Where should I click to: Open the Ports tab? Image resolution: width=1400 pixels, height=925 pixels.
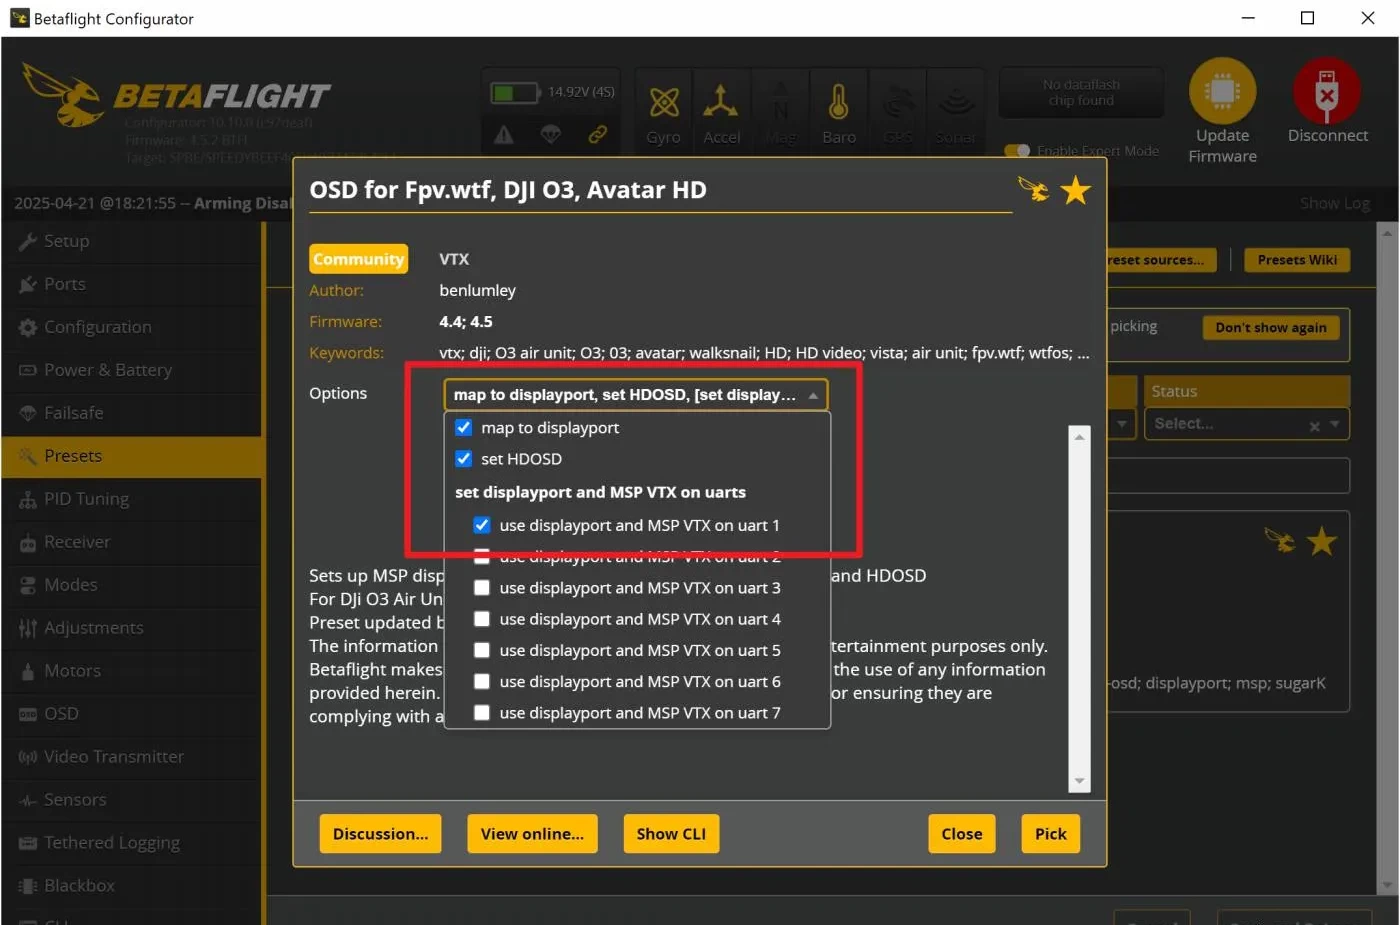click(131, 284)
